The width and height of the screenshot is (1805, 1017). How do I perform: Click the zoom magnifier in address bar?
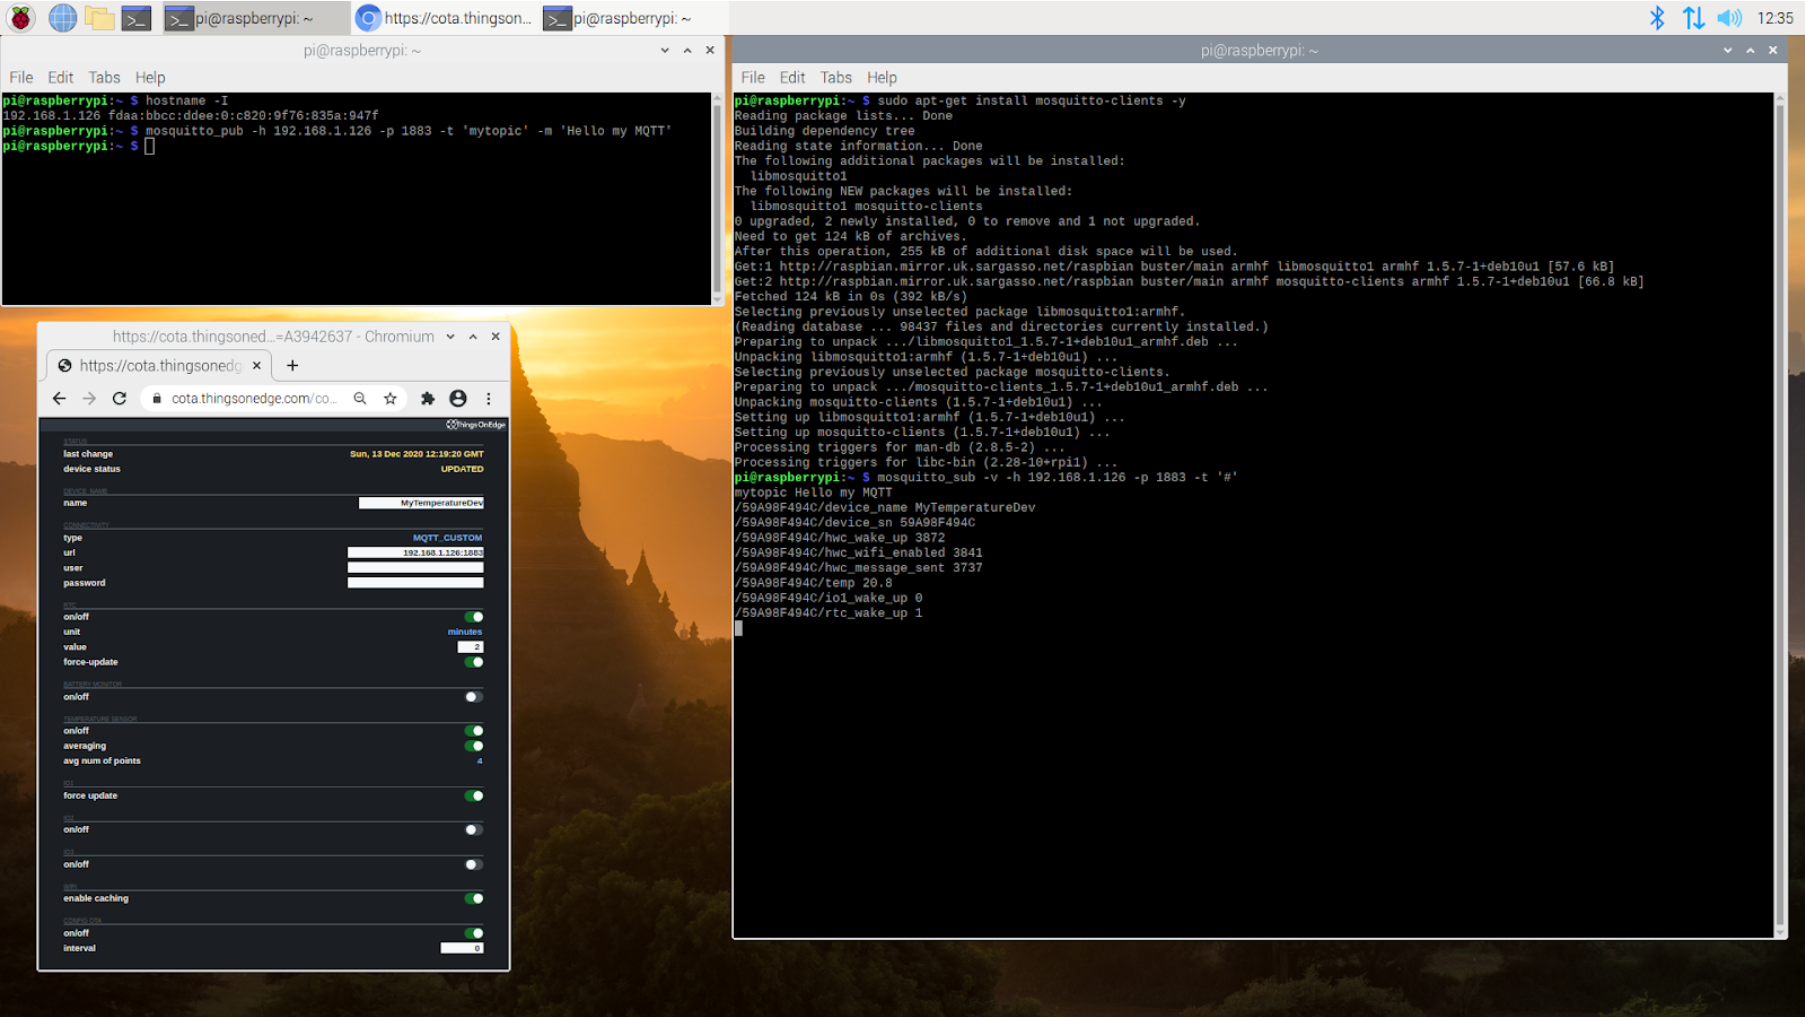click(x=360, y=398)
